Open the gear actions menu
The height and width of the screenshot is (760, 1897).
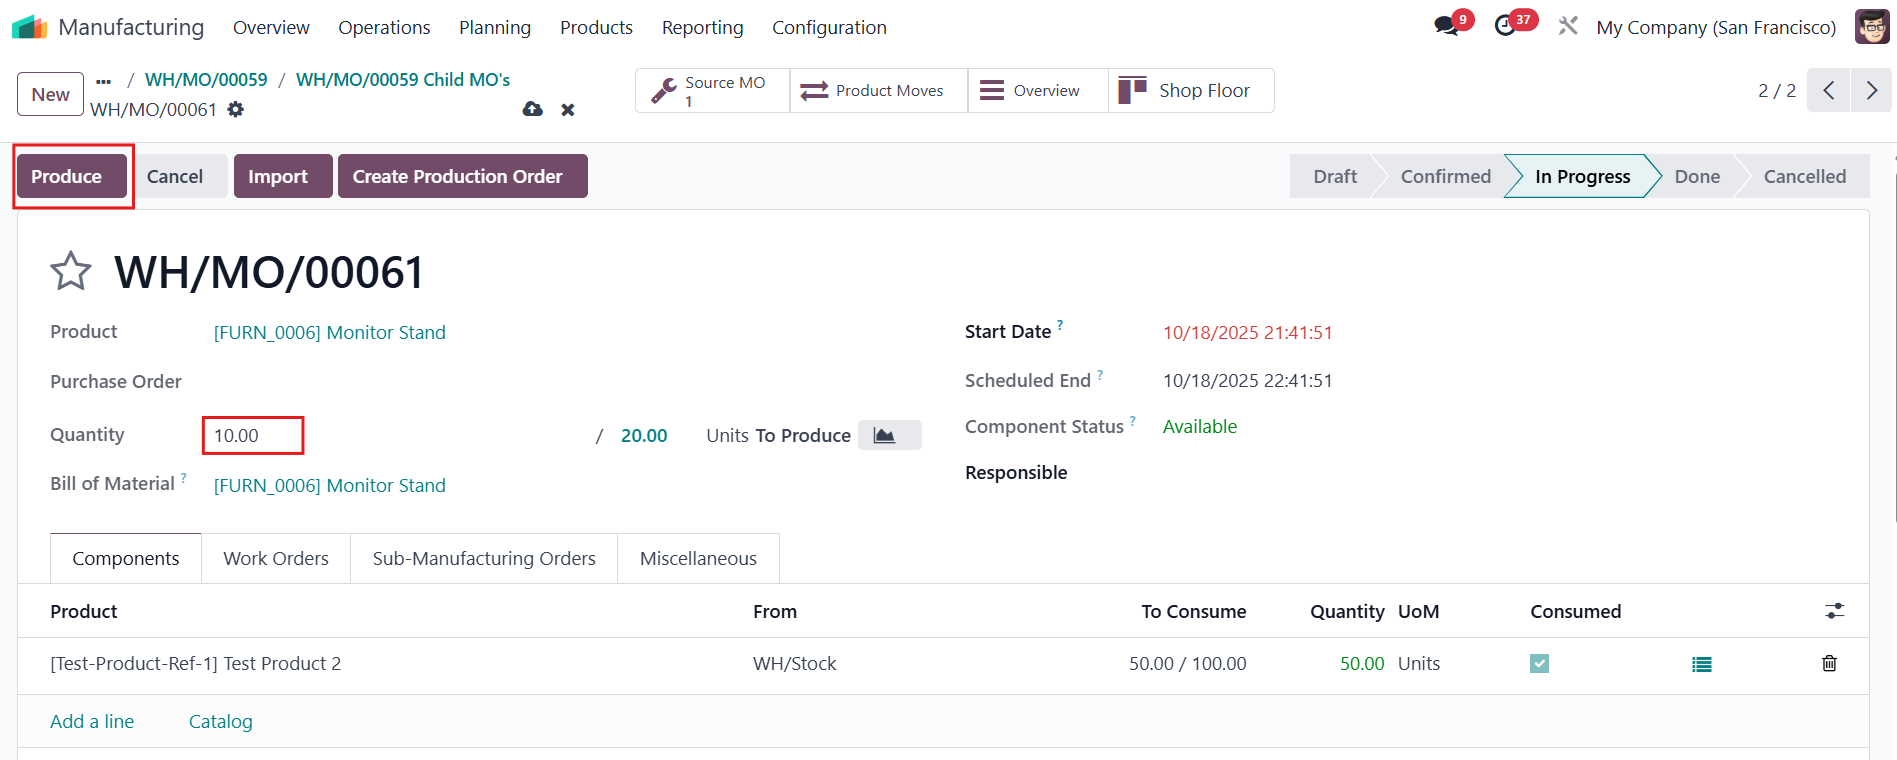[236, 110]
